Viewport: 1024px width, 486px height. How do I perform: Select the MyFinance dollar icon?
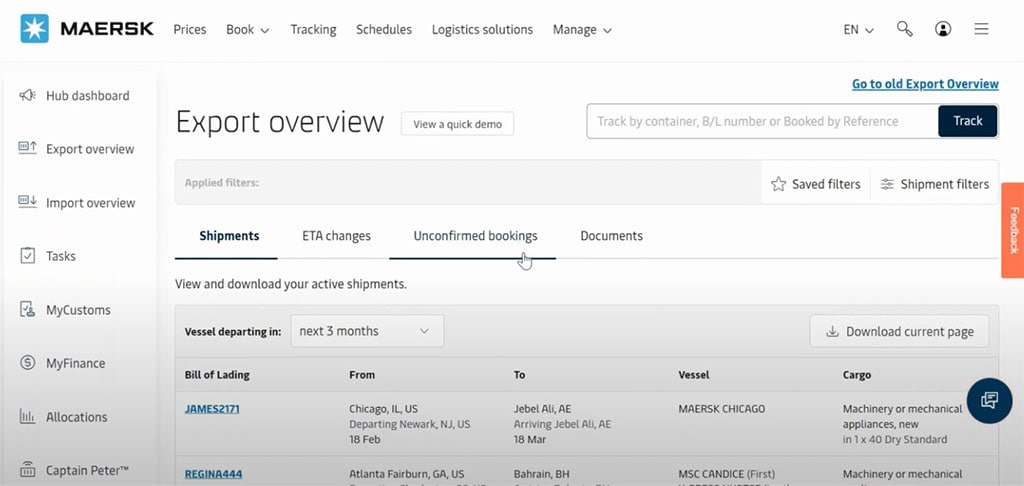(28, 363)
